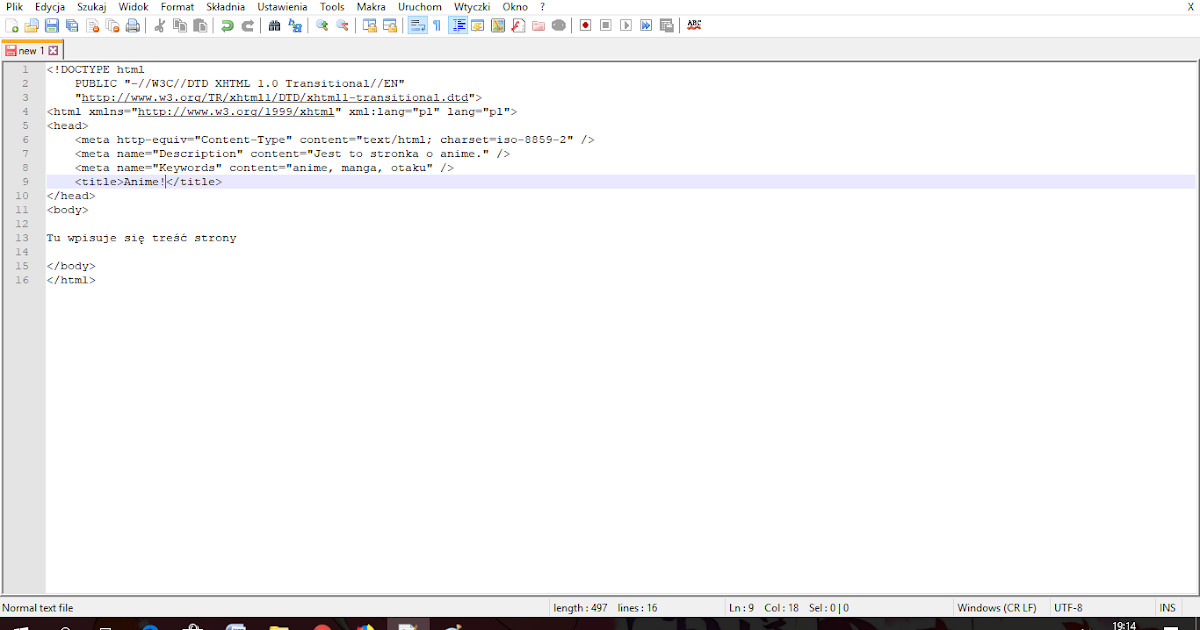This screenshot has height=630, width=1200.
Task: Click the 'Windows (CR LF)' status bar entry
Action: (997, 608)
